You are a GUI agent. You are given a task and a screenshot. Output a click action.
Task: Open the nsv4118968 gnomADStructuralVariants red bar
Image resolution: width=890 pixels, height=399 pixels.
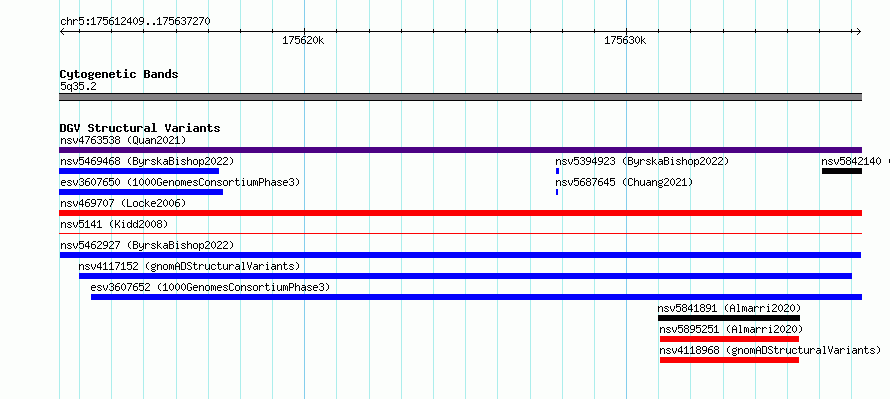pos(729,360)
